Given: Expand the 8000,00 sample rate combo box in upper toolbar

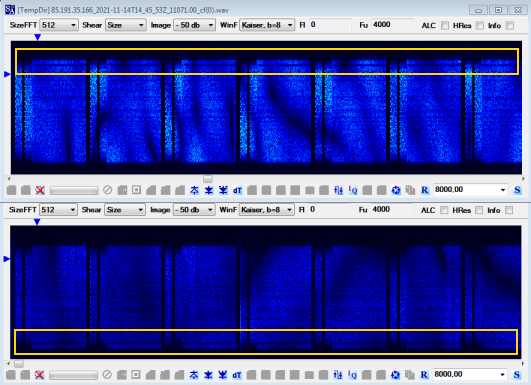Looking at the screenshot, I should 470,190.
